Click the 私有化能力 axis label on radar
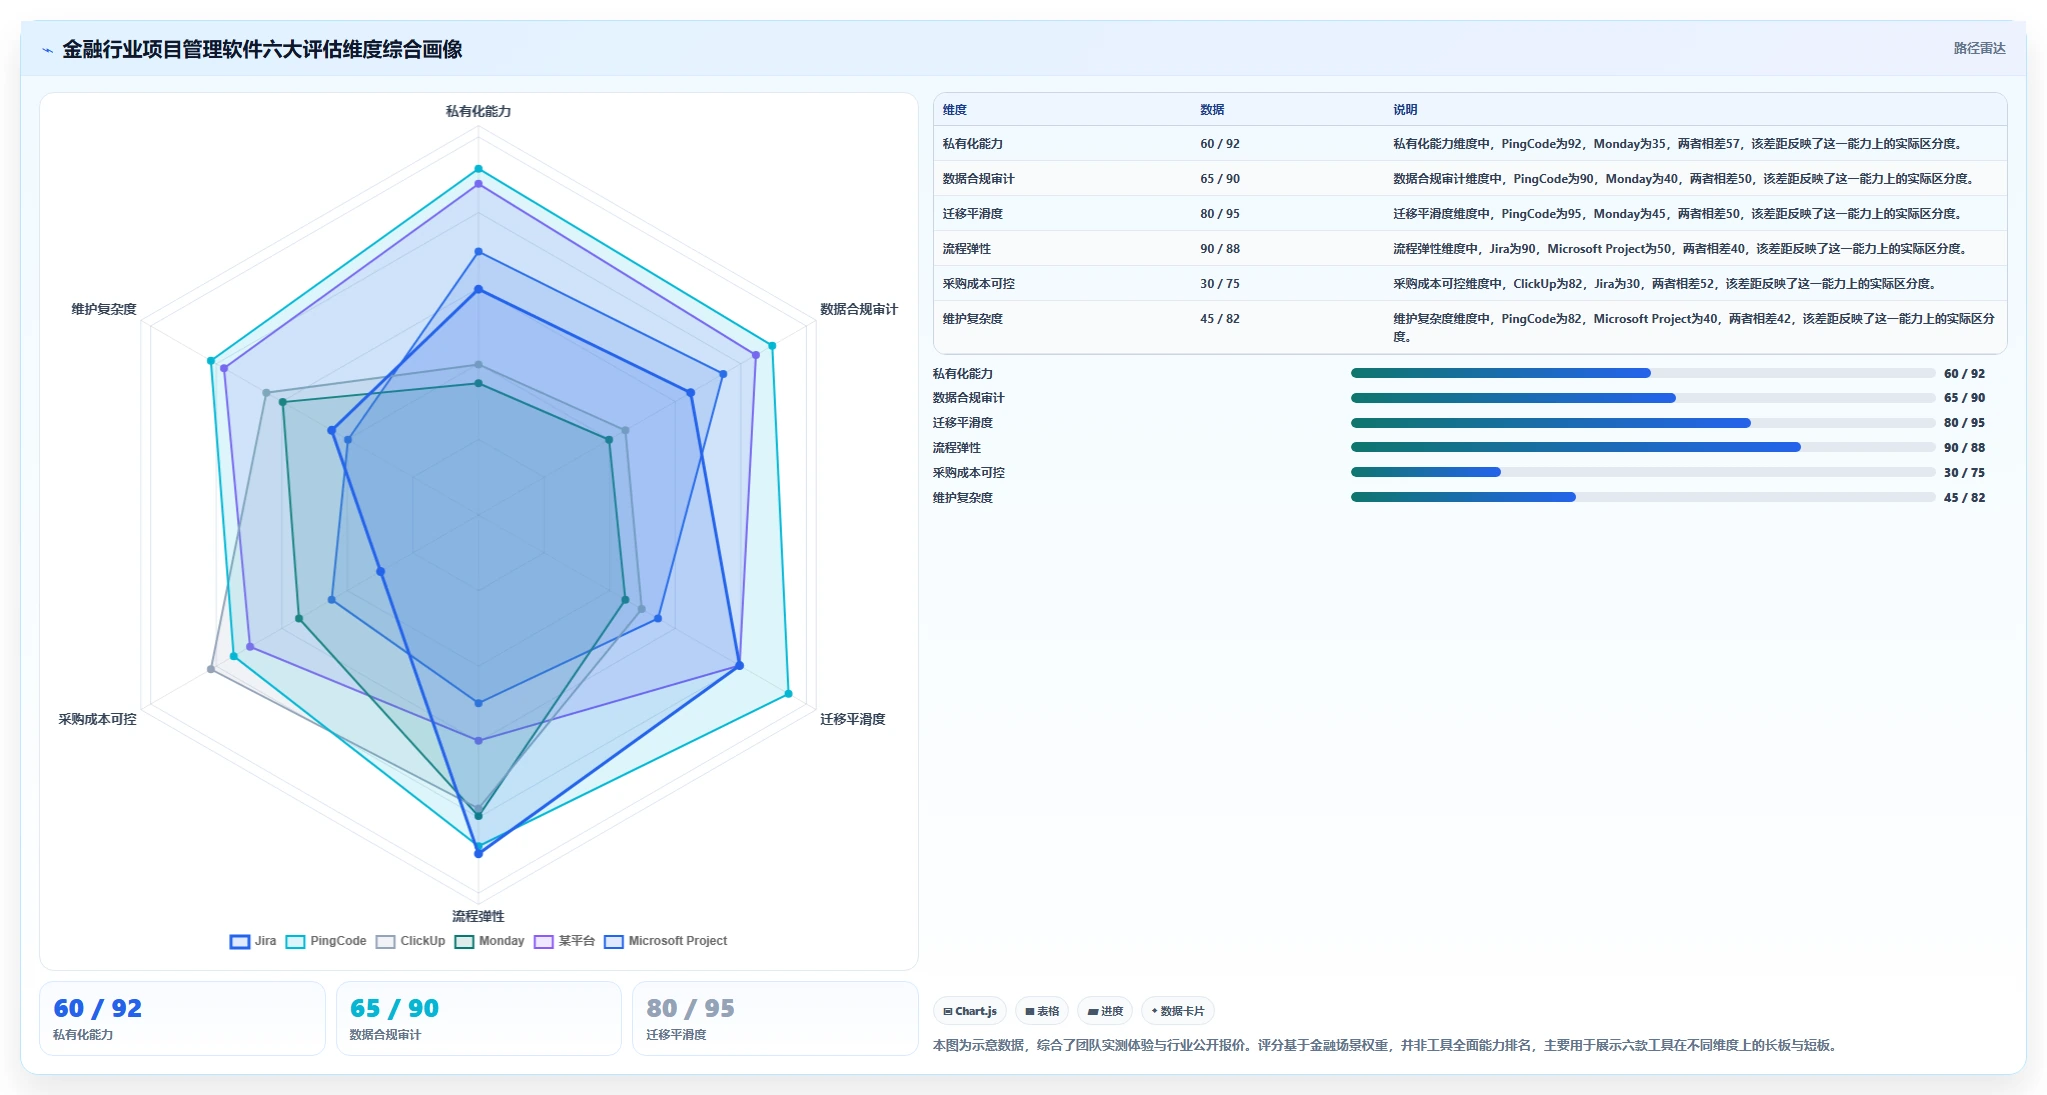Viewport: 2047px width, 1095px height. coord(478,111)
